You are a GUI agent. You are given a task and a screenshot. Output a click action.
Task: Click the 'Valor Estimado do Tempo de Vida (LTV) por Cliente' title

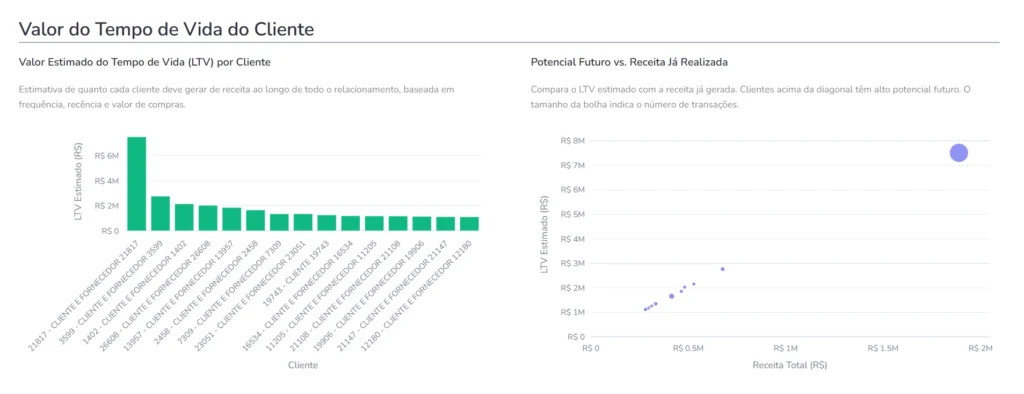(145, 62)
